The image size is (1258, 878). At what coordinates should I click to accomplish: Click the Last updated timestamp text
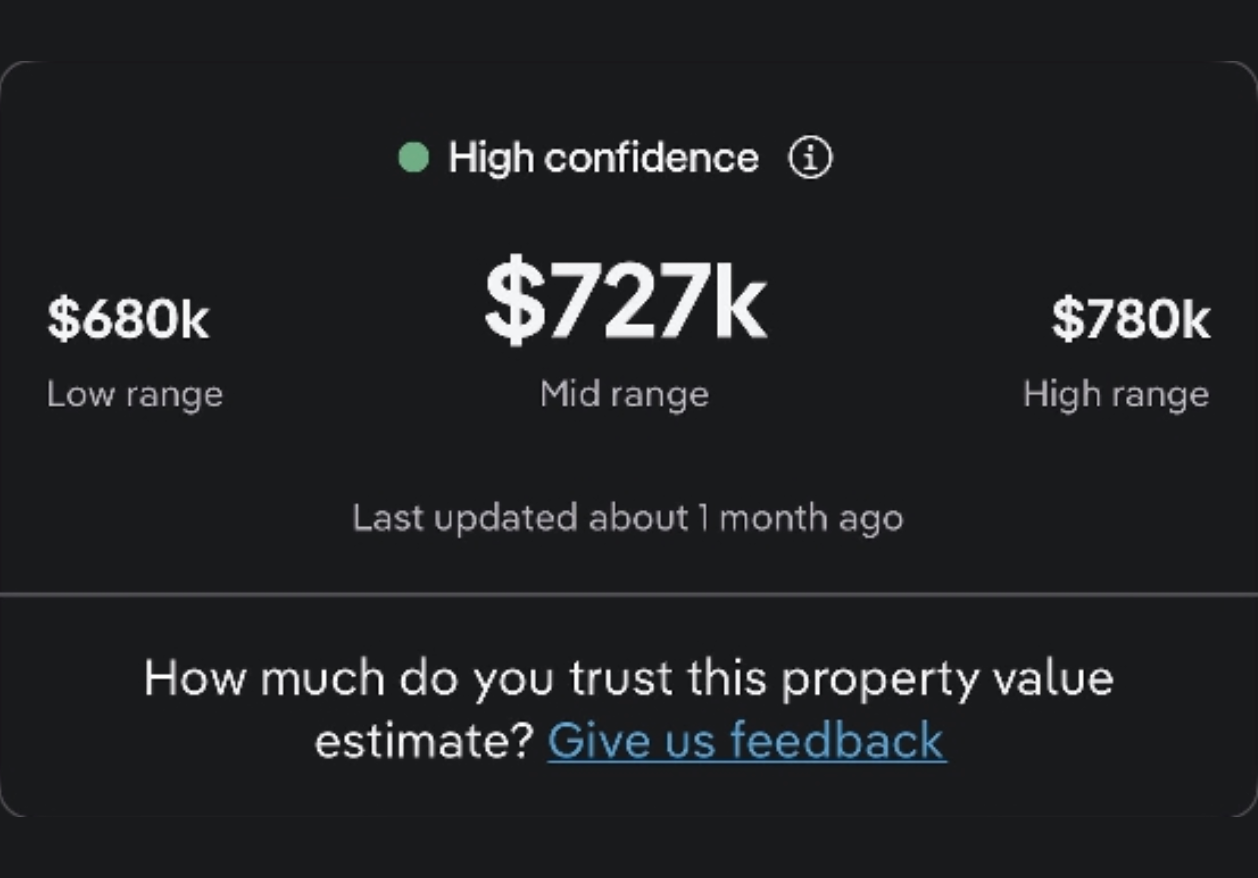[627, 518]
